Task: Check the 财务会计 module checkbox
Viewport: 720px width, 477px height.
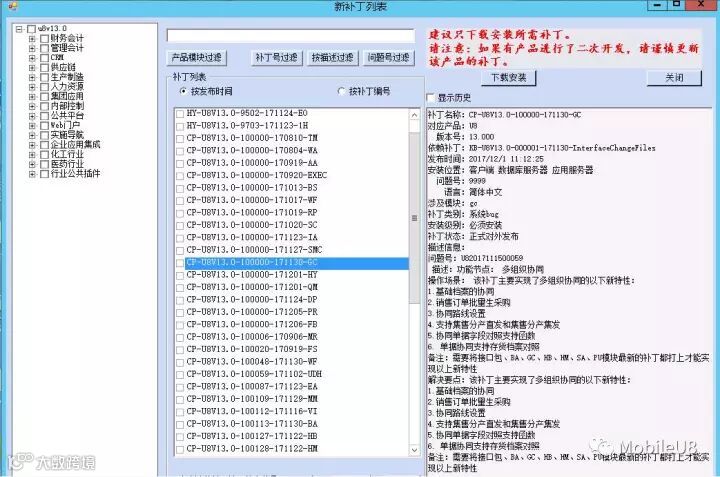Action: click(44, 39)
